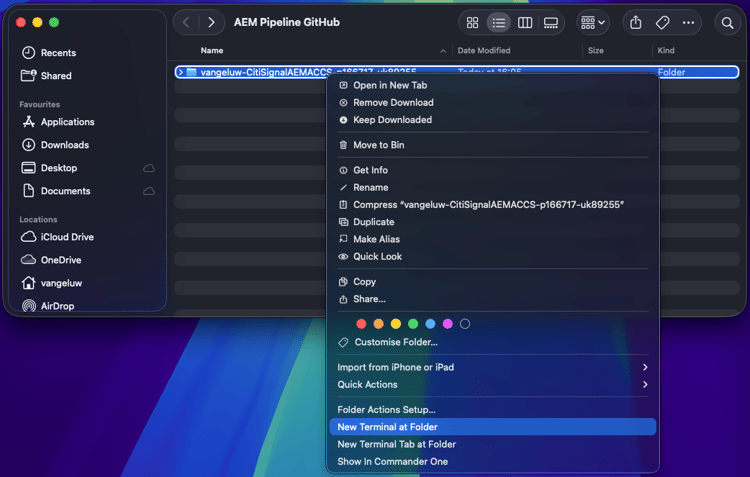Go back with the left arrow
750x477 pixels.
[187, 22]
